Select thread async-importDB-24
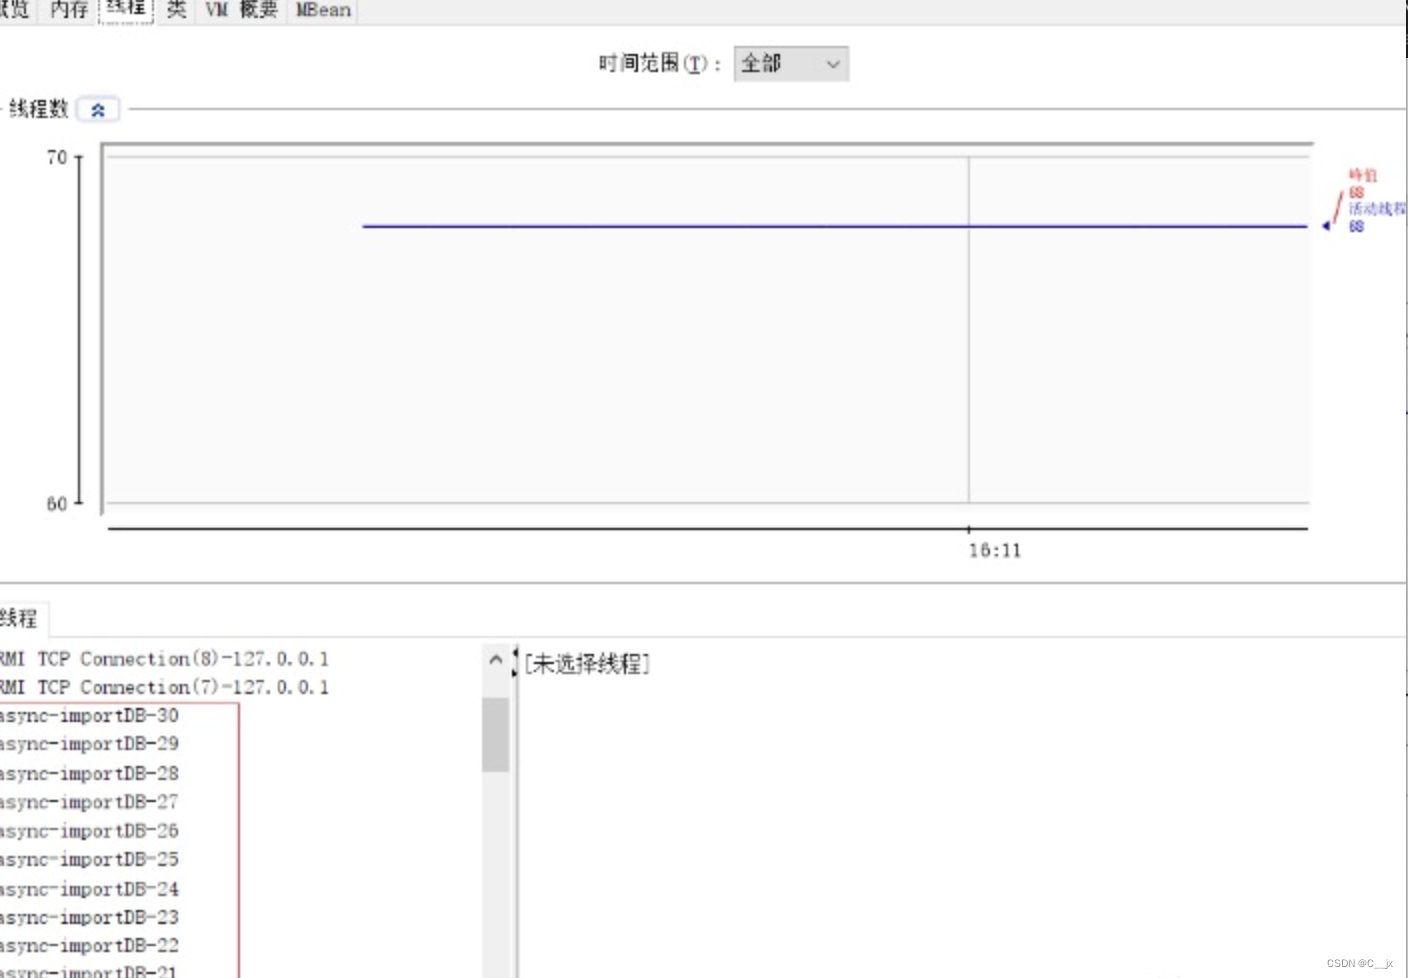The image size is (1408, 978). point(89,889)
